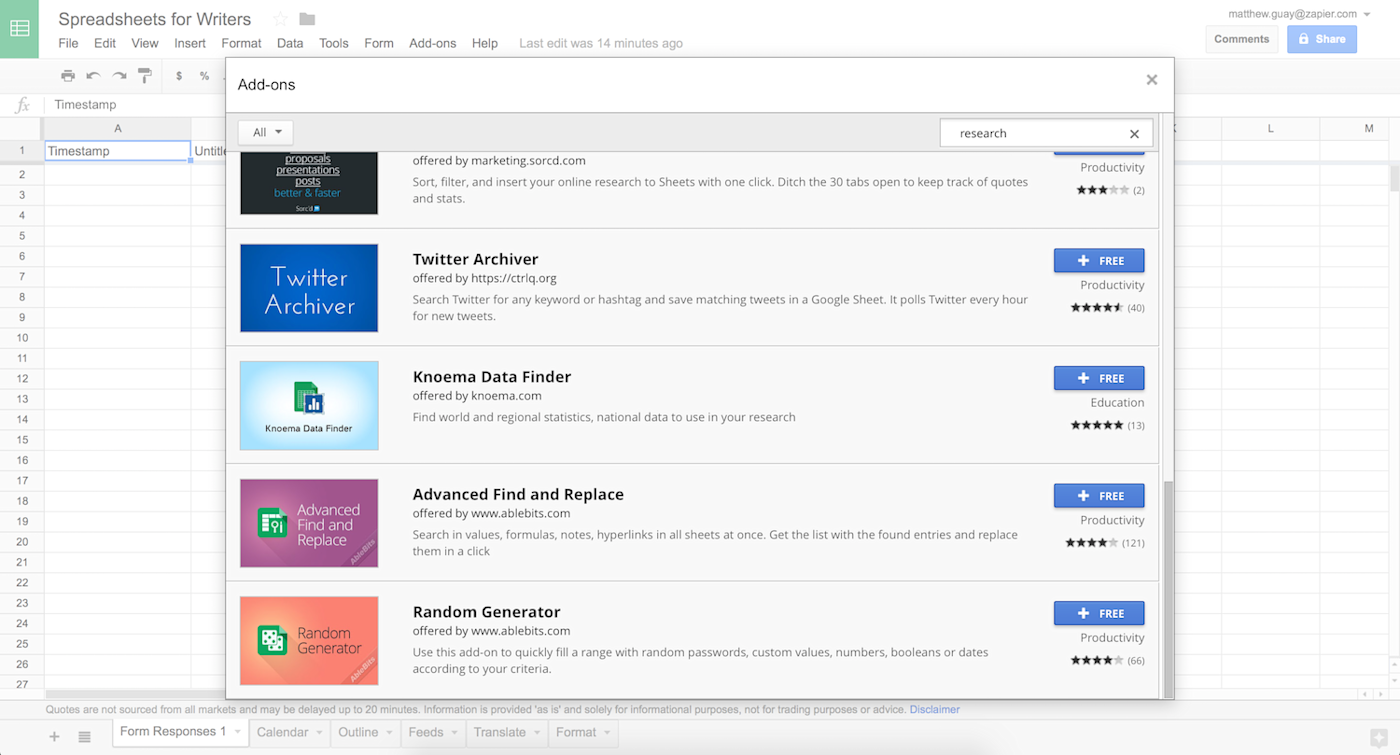Format as currency with dollar button

tap(179, 76)
